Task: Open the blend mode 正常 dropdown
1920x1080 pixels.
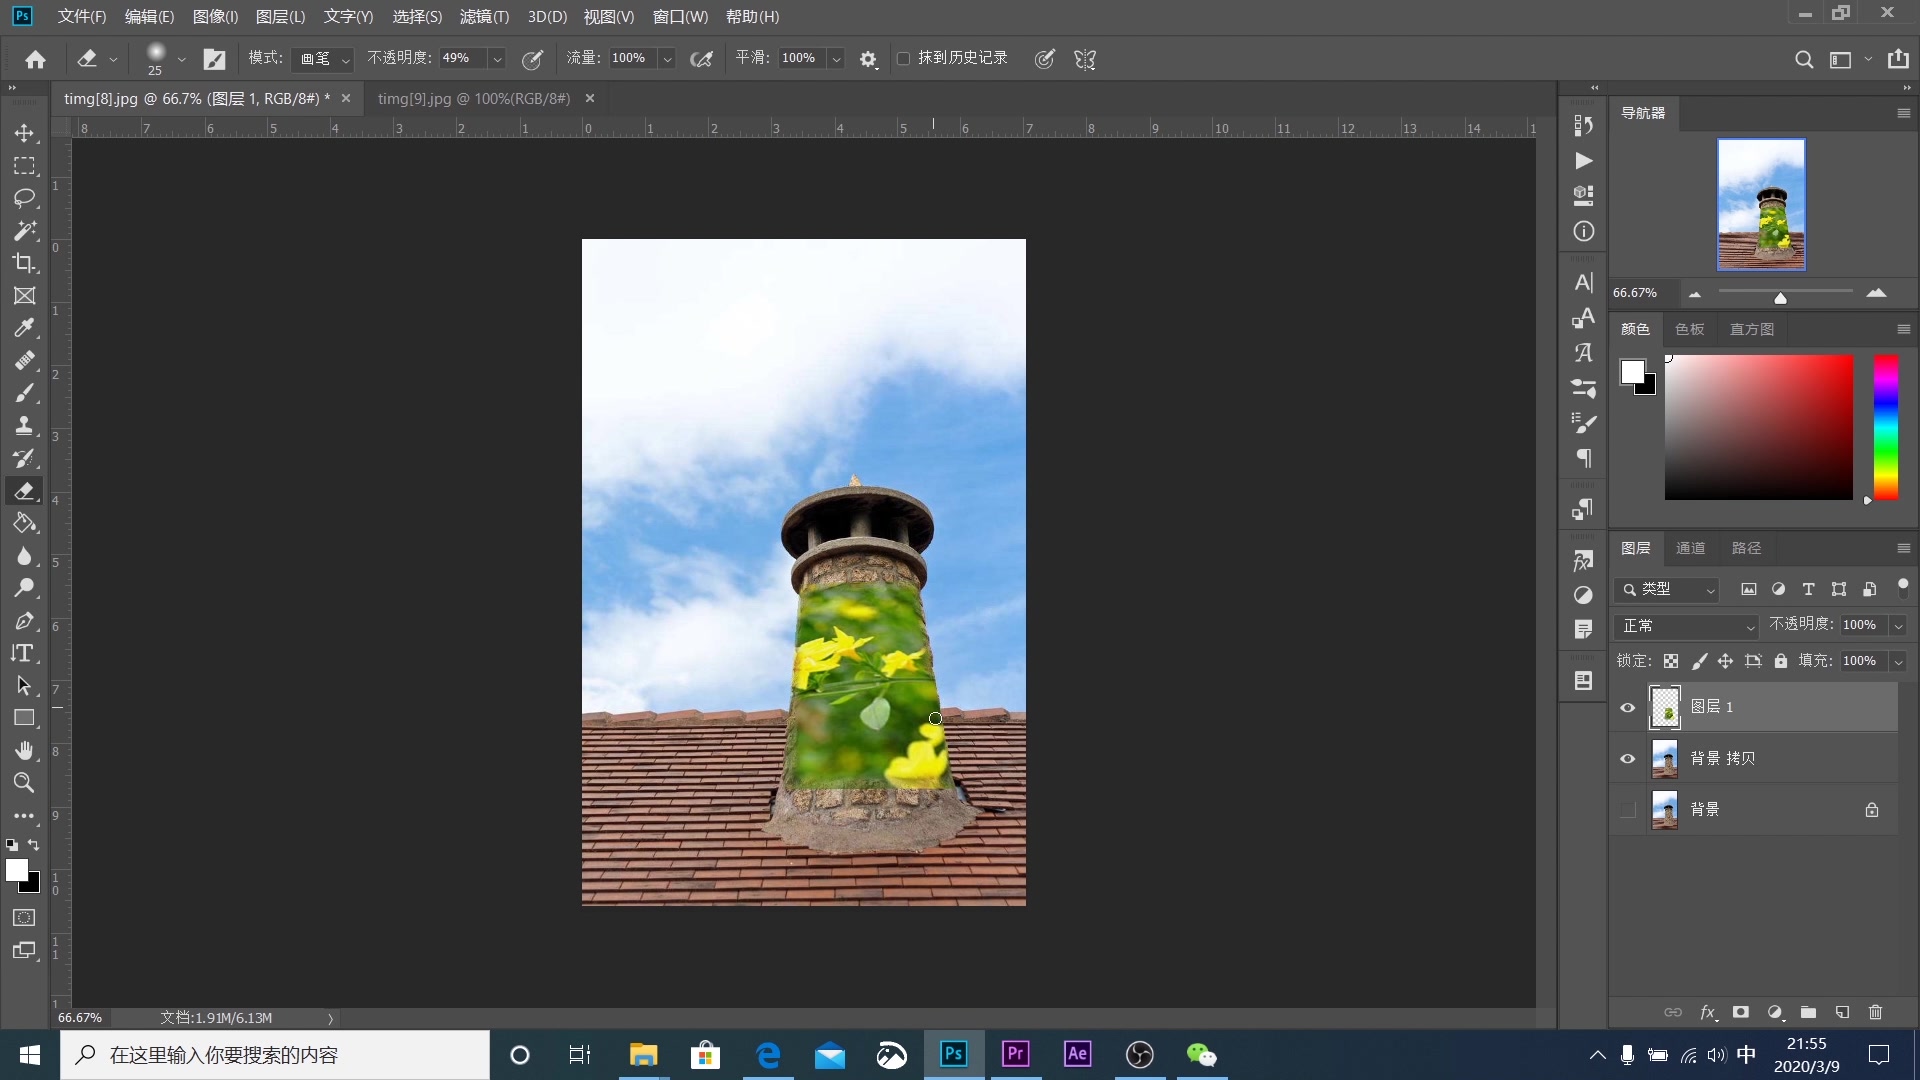Action: 1687,626
